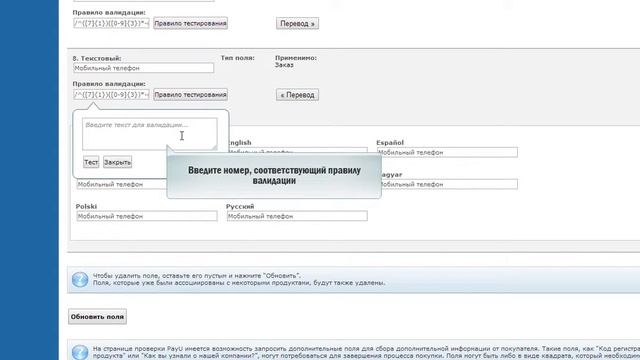Edit the validation rule input in field 8
The width and height of the screenshot is (640, 360).
[111, 95]
